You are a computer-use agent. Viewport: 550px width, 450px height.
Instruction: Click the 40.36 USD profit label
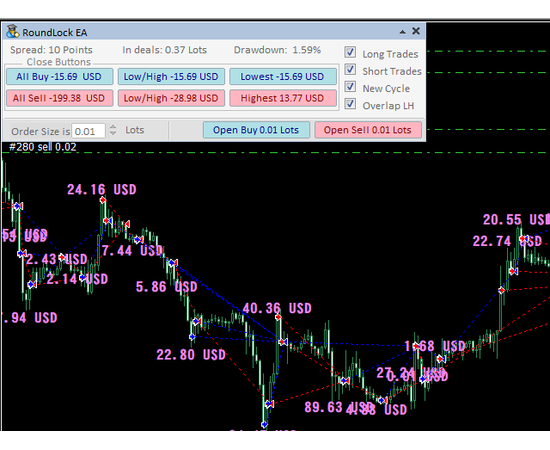tap(277, 308)
